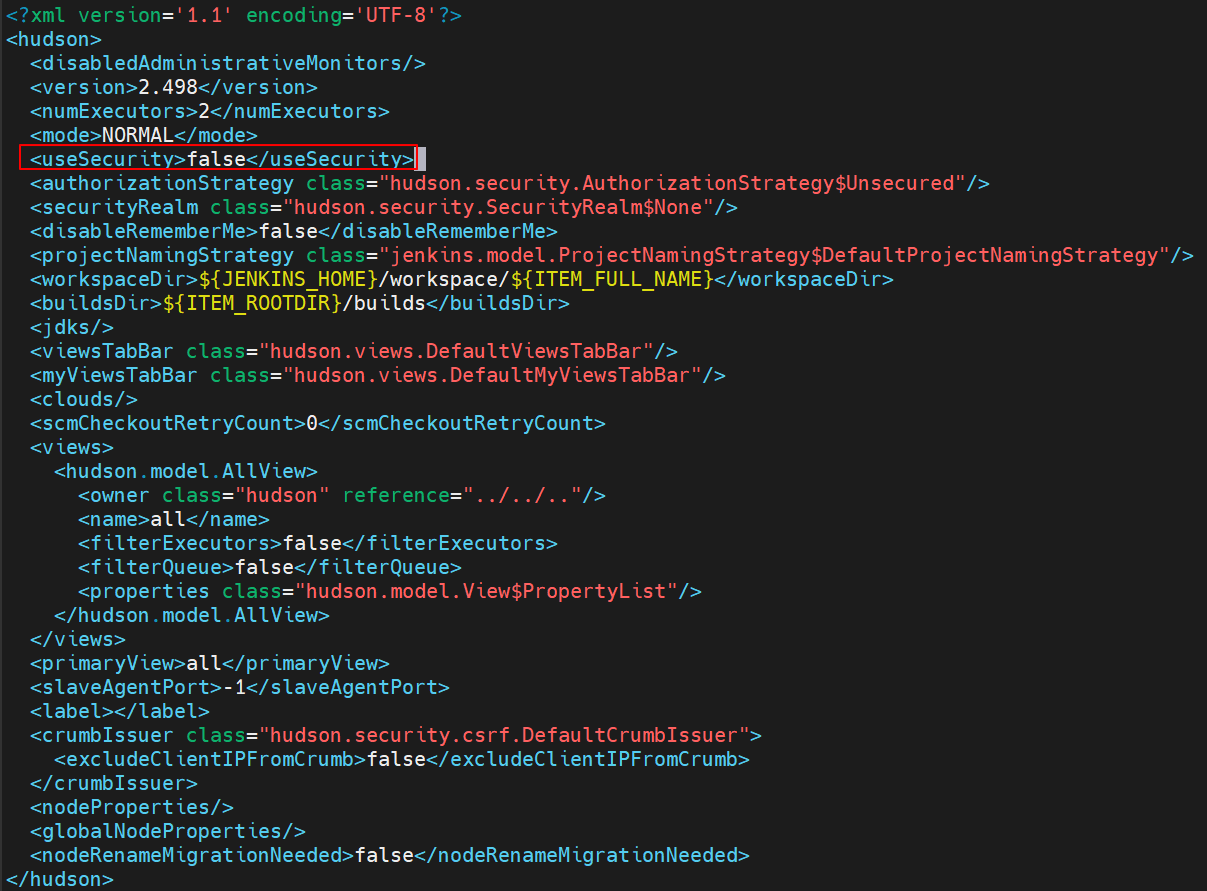Screen dimensions: 1207x891
Task: Click the block cursor after the useSecurity line
Action: (x=421, y=159)
